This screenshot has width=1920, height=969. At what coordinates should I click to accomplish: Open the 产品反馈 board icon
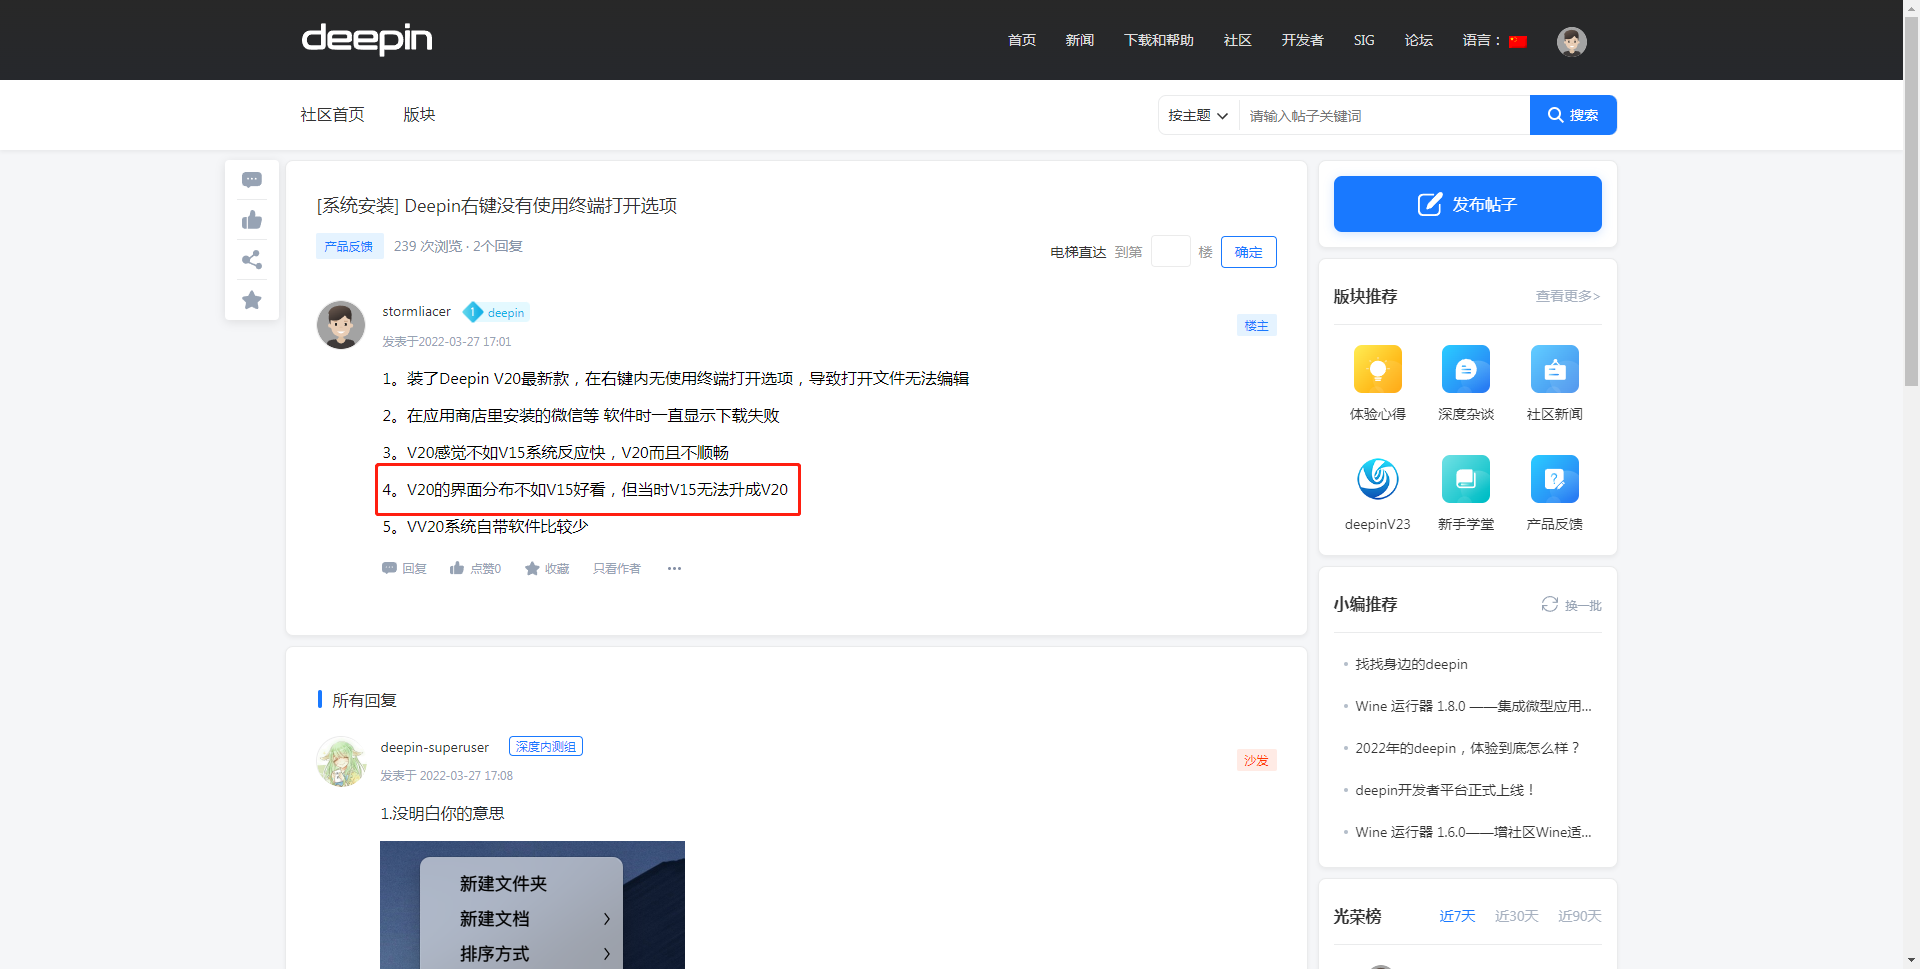[x=1555, y=479]
